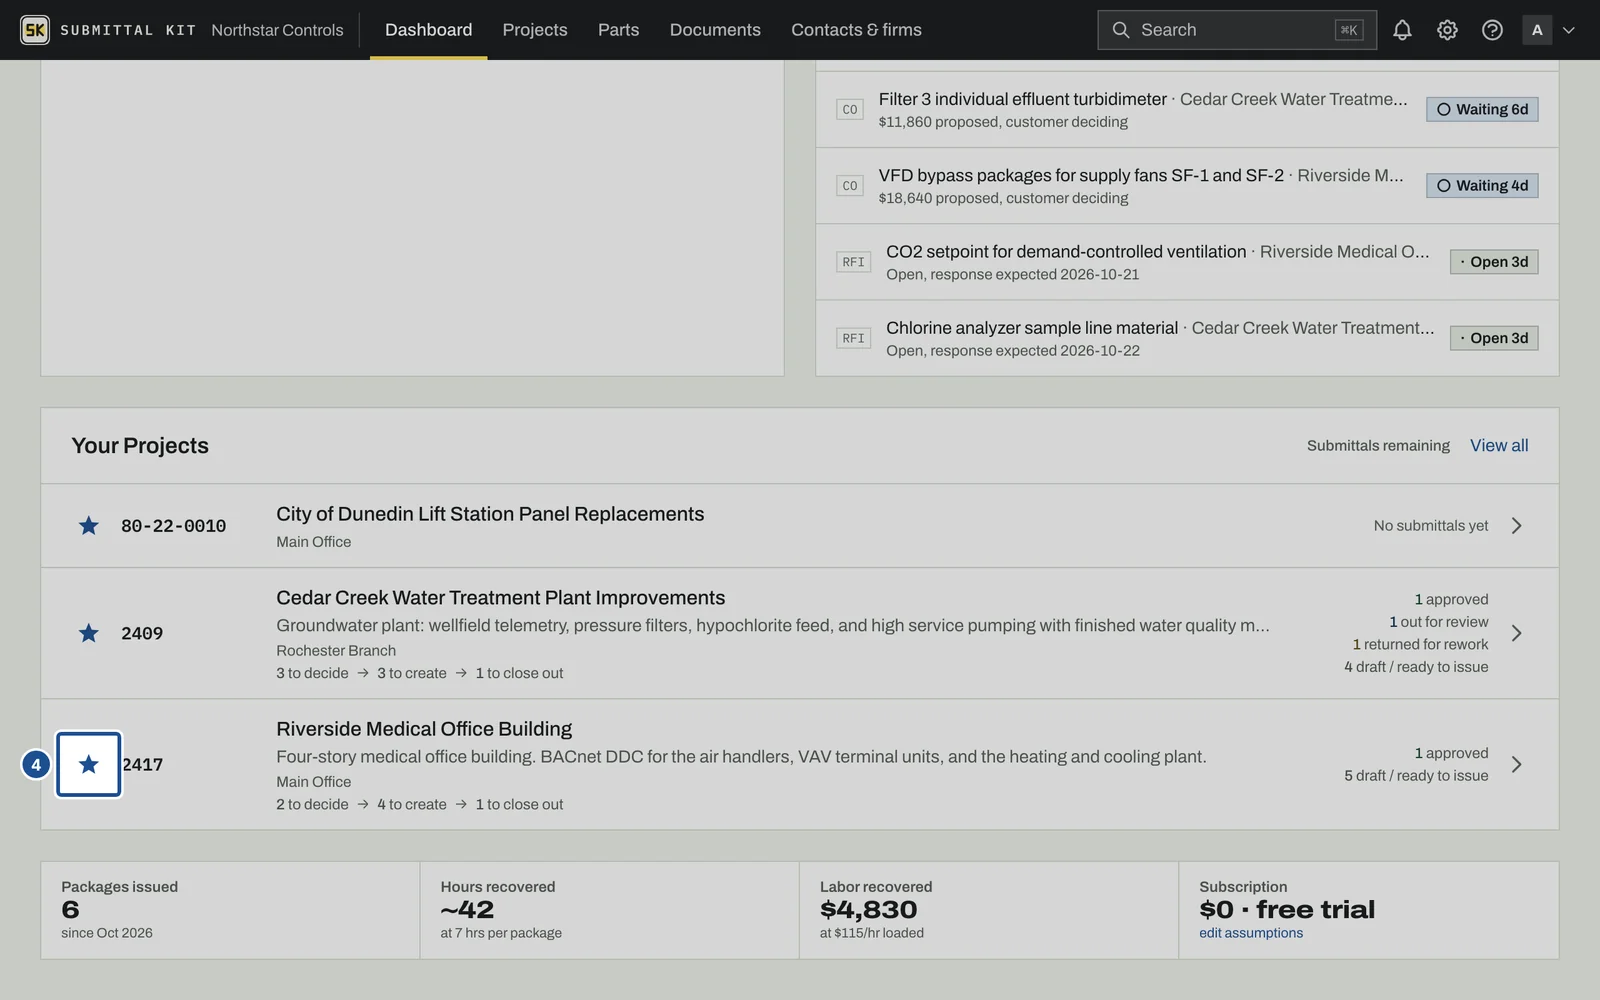This screenshot has height=1000, width=1600.
Task: Click Open 3d badge on Chlorine analyzer
Action: [1494, 338]
